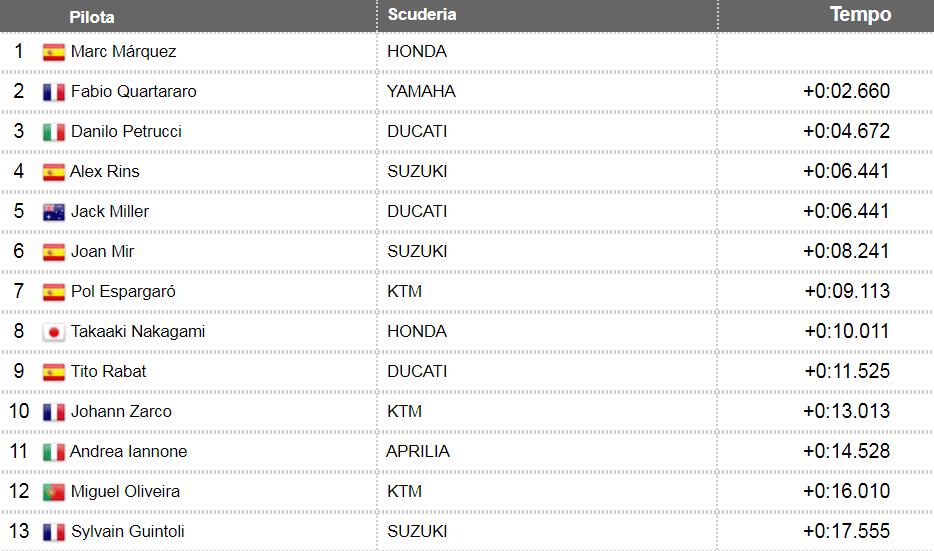Click Tito Rabat's name
Image resolution: width=934 pixels, height=551 pixels.
[108, 371]
